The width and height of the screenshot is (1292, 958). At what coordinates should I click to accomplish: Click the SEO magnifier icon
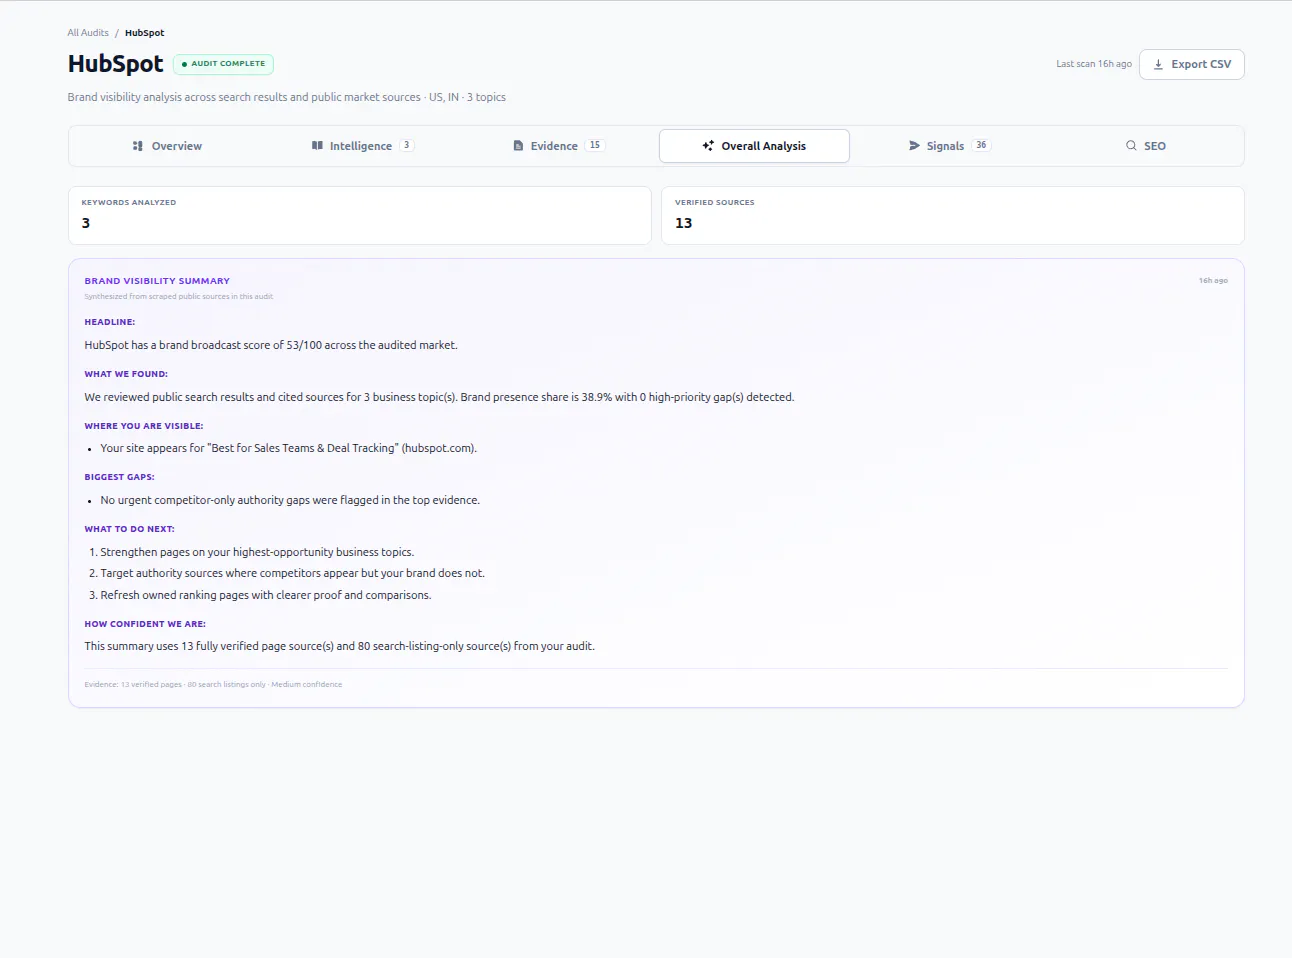1131,146
